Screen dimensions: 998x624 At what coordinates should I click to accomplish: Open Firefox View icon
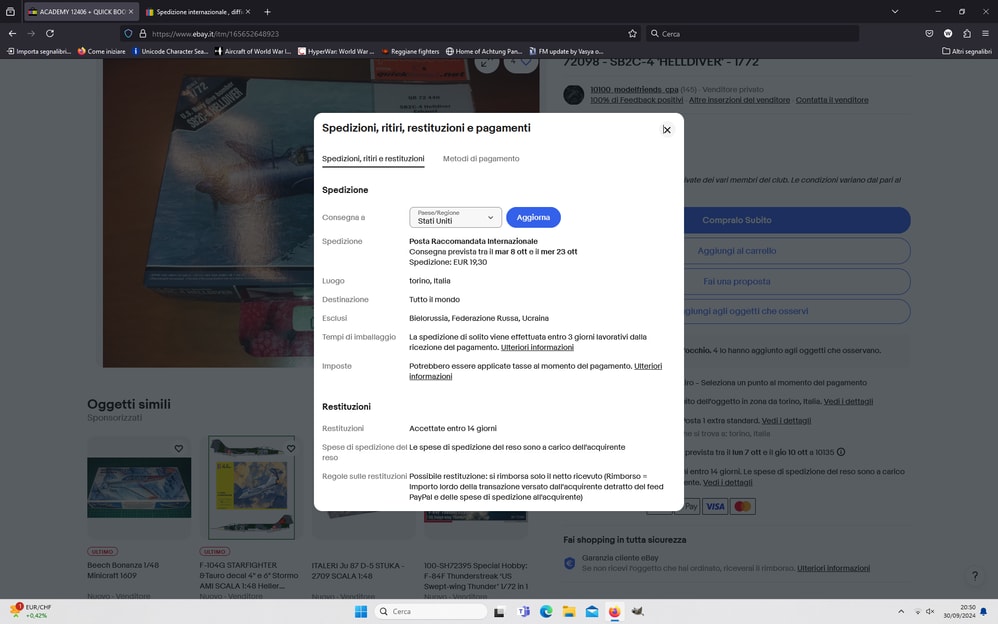click(10, 11)
